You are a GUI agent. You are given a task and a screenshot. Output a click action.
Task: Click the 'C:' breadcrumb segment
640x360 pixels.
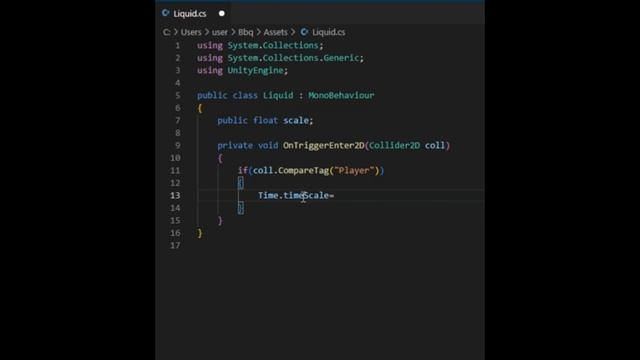(x=167, y=32)
